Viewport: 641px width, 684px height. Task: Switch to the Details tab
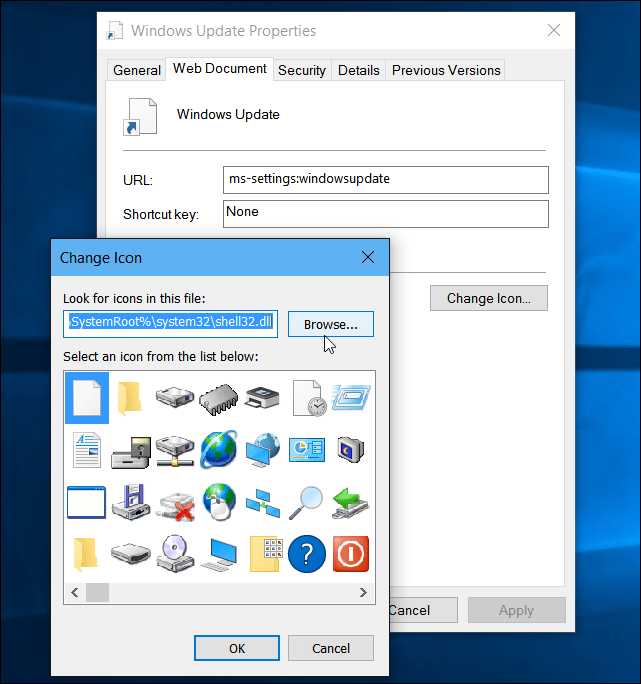pyautogui.click(x=359, y=70)
